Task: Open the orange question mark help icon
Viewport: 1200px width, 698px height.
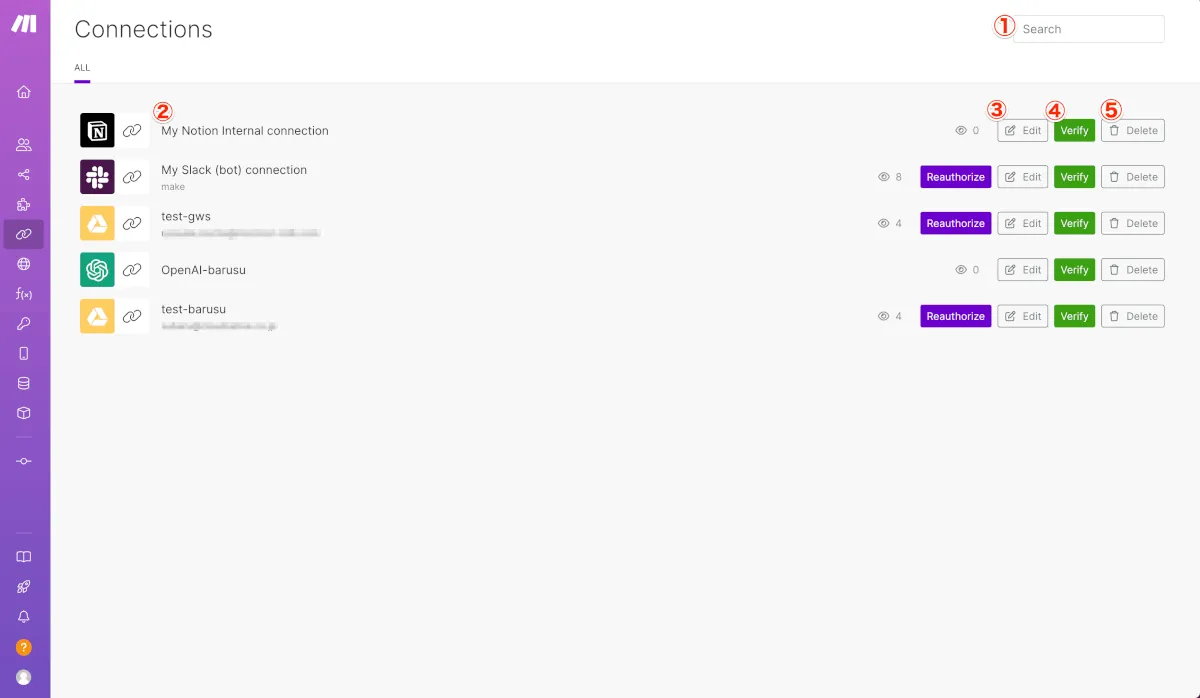Action: click(x=24, y=647)
